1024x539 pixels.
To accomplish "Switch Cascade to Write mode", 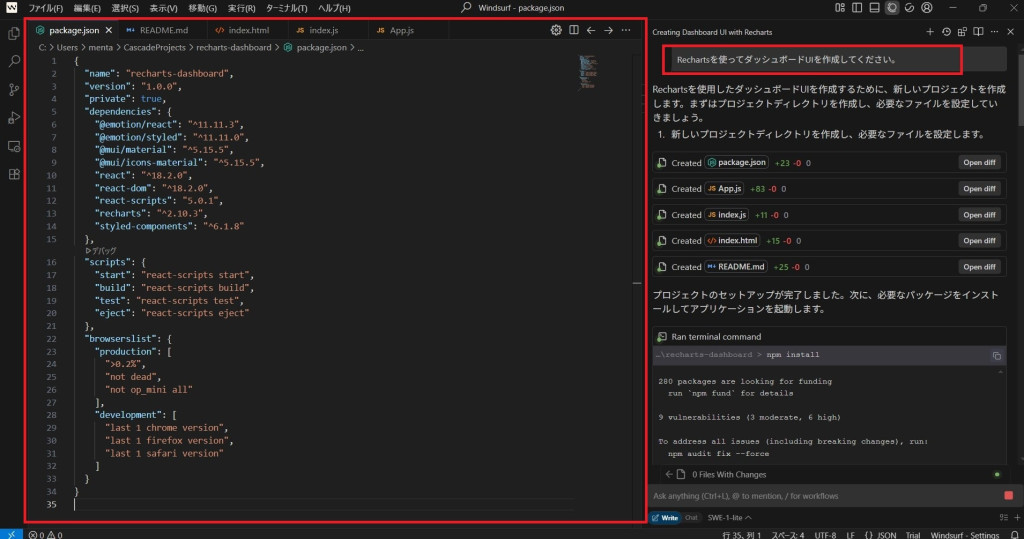I will (x=665, y=517).
